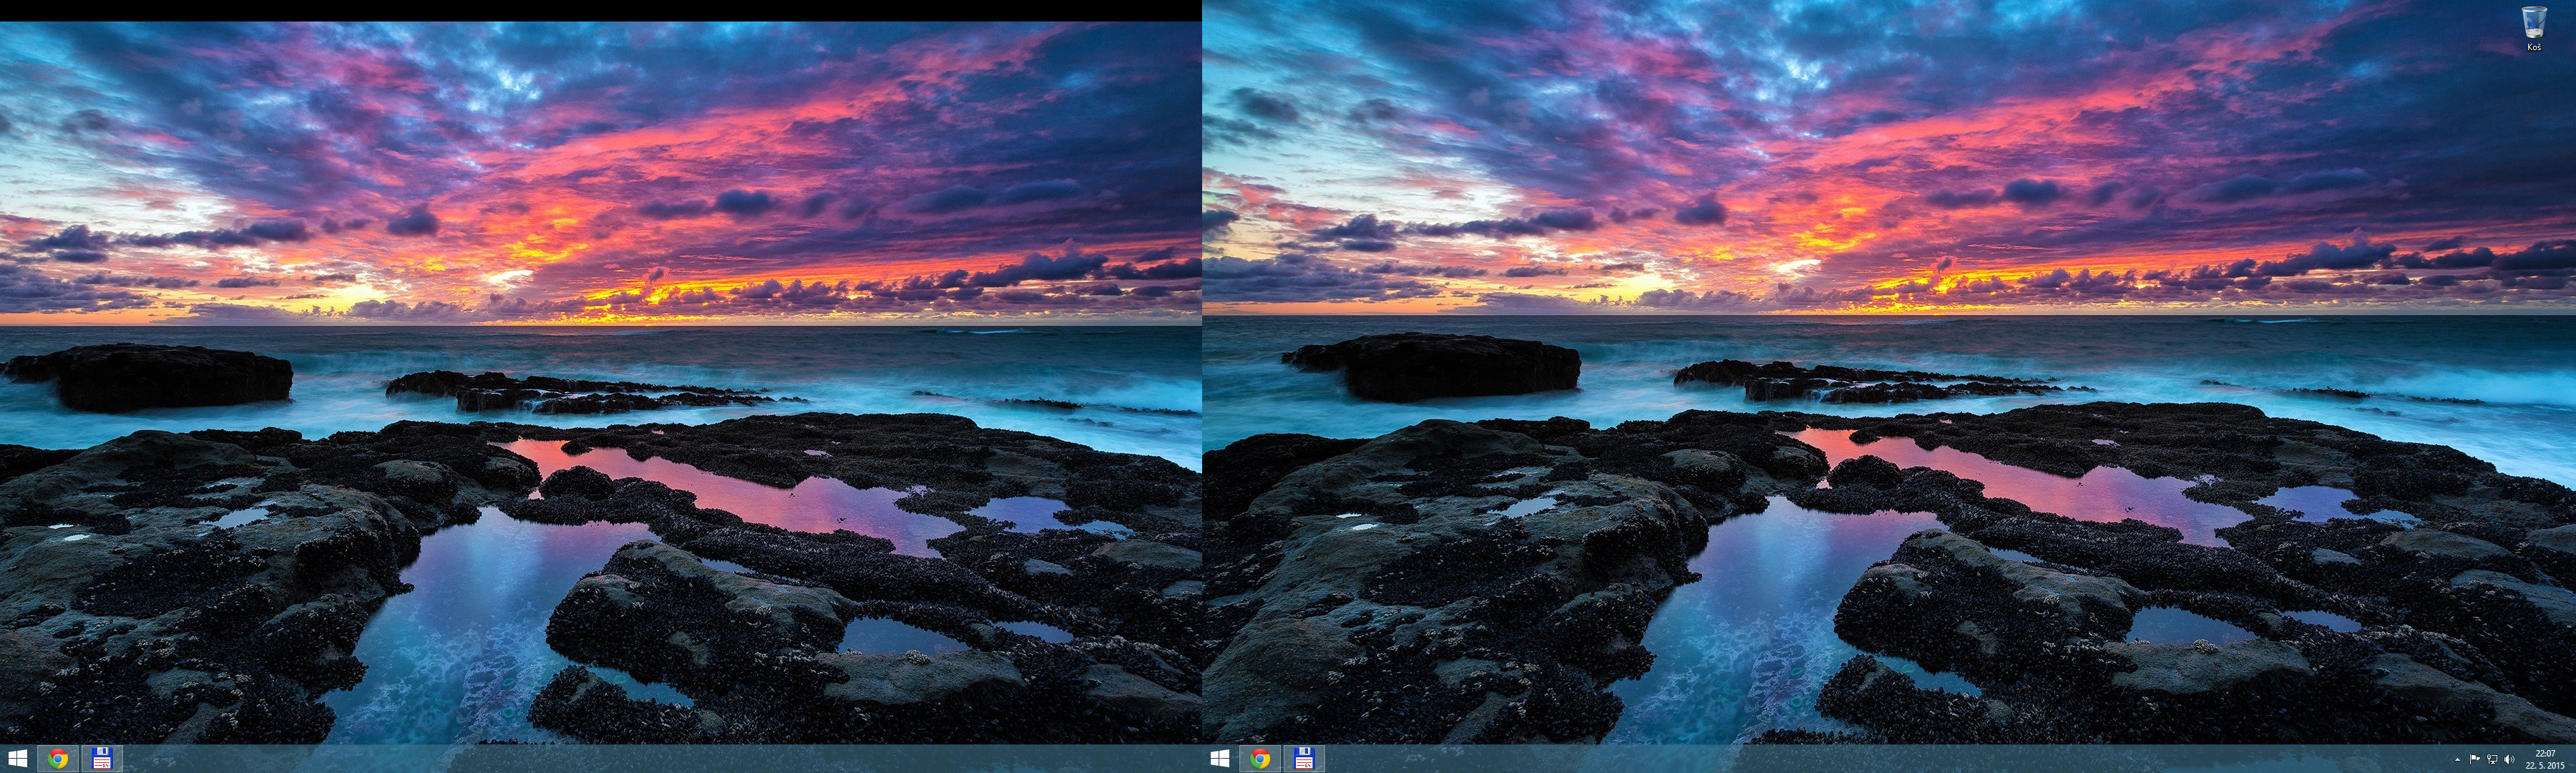Click black strip atop left monitor
Image resolution: width=2576 pixels, height=773 pixels.
pos(600,10)
